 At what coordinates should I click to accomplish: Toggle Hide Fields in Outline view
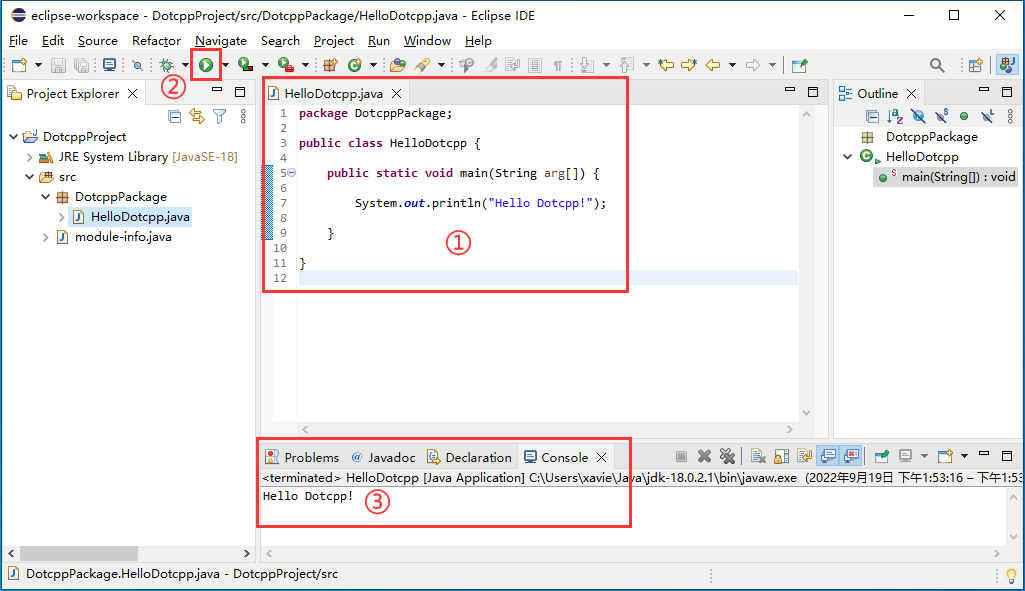pos(918,116)
